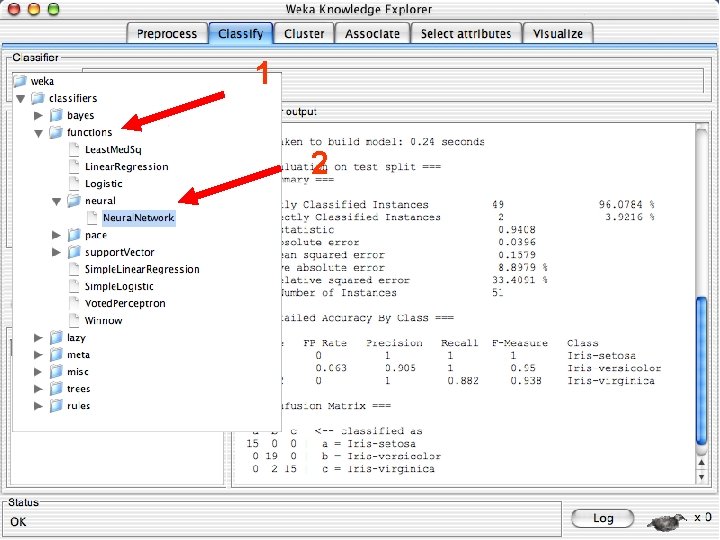Choose SimpleLogistic classifier entry

tap(119, 287)
